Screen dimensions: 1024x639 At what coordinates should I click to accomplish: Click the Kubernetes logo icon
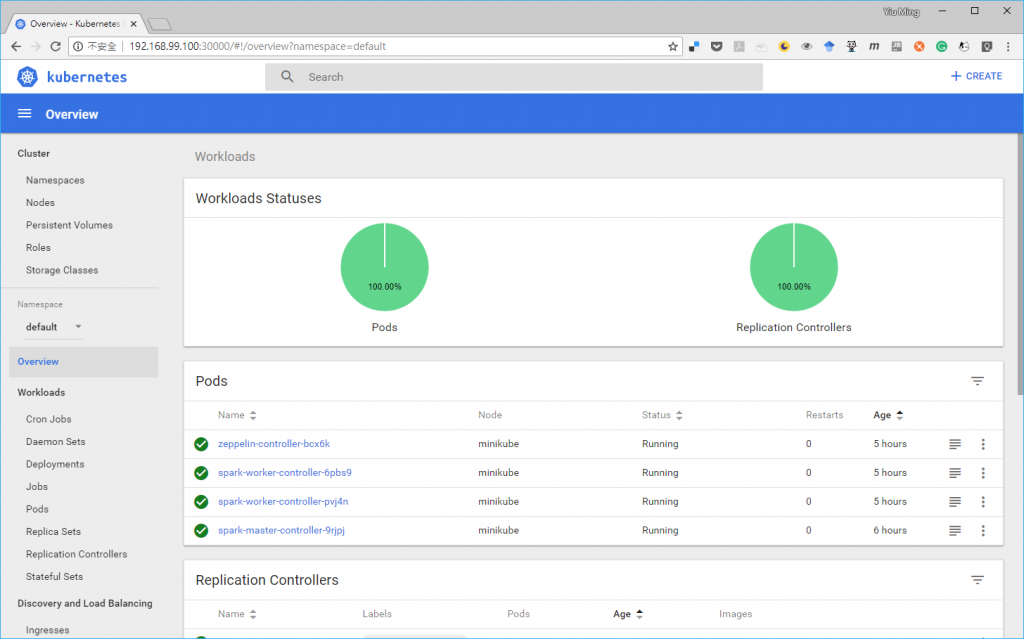27,77
